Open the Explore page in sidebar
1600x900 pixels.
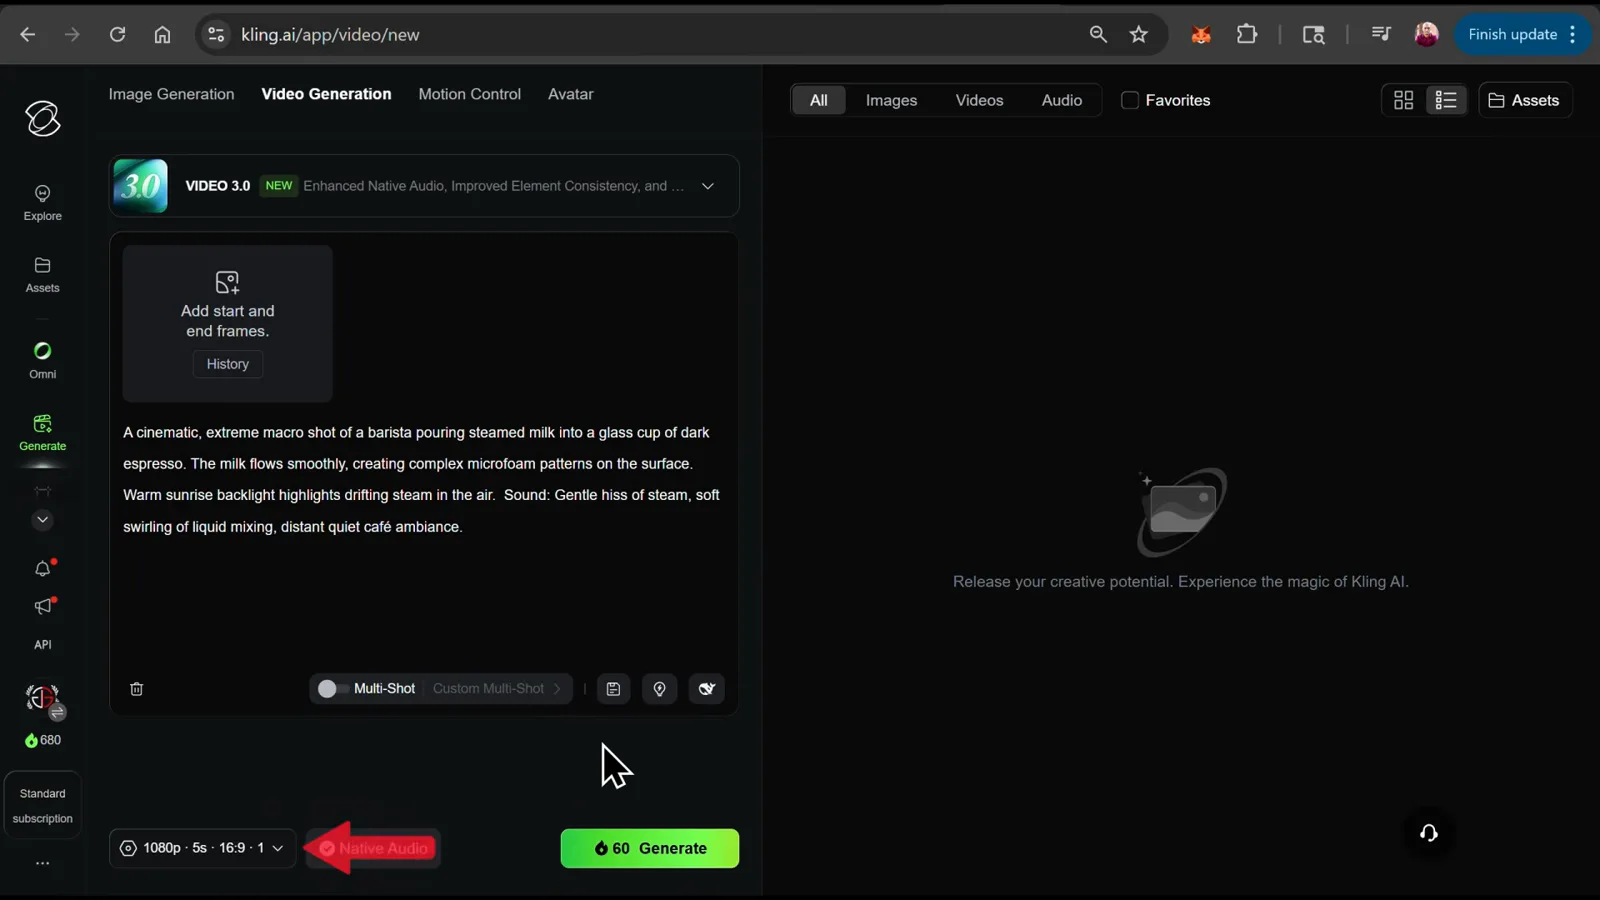[42, 203]
